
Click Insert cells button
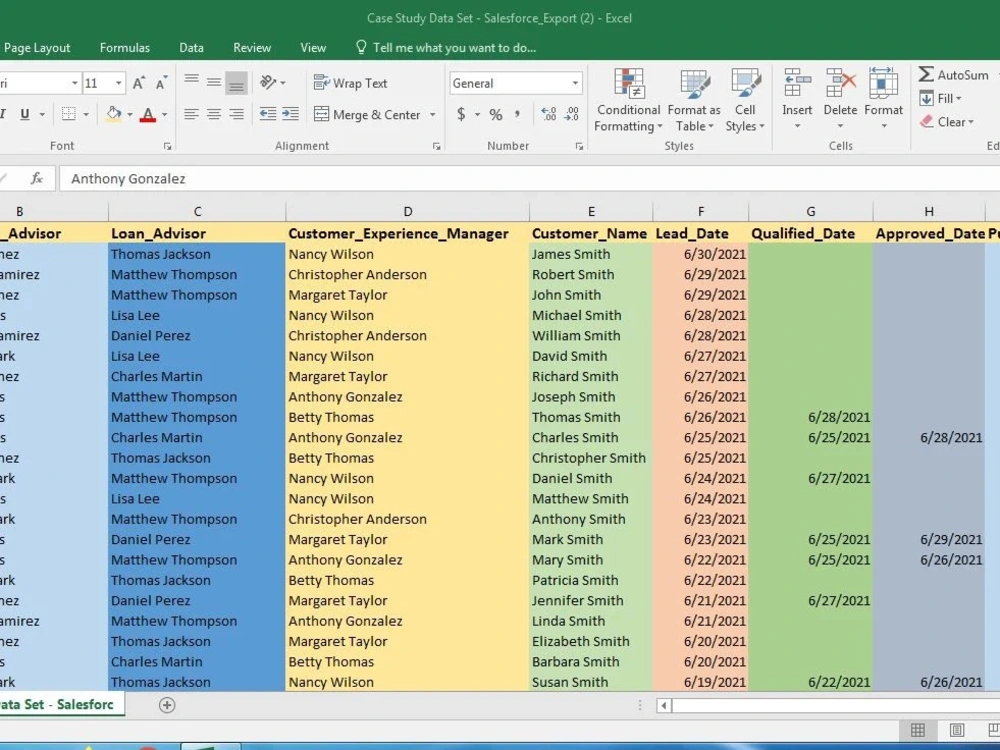pyautogui.click(x=797, y=99)
